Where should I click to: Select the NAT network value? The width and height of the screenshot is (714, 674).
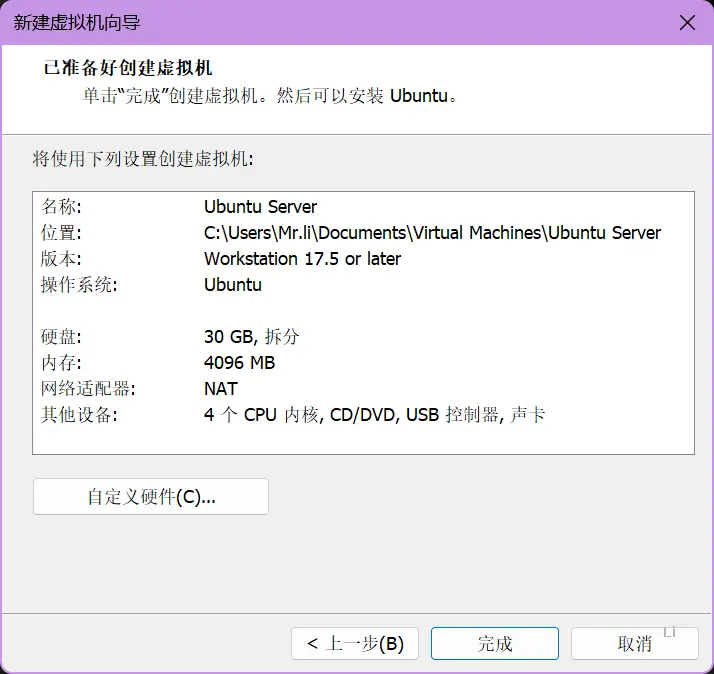click(x=221, y=388)
